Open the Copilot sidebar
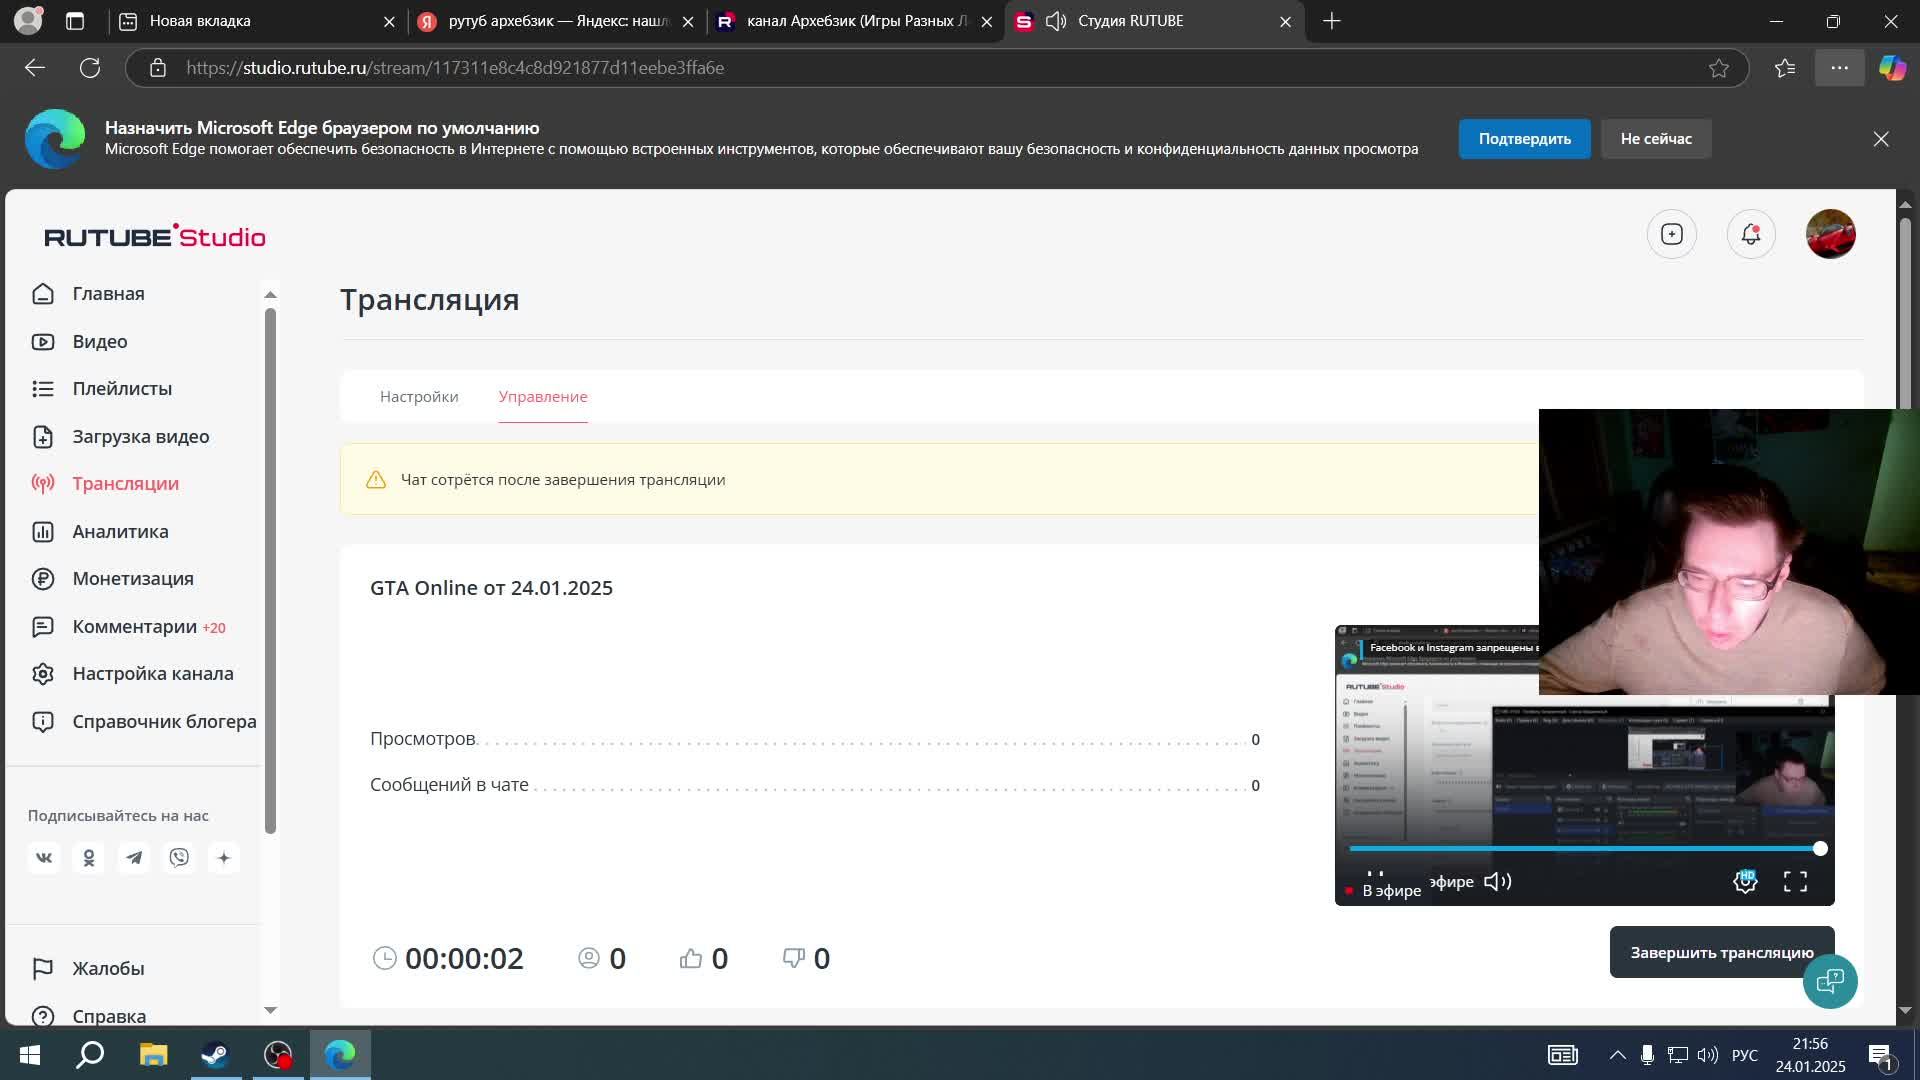1920x1080 pixels. pyautogui.click(x=1892, y=68)
